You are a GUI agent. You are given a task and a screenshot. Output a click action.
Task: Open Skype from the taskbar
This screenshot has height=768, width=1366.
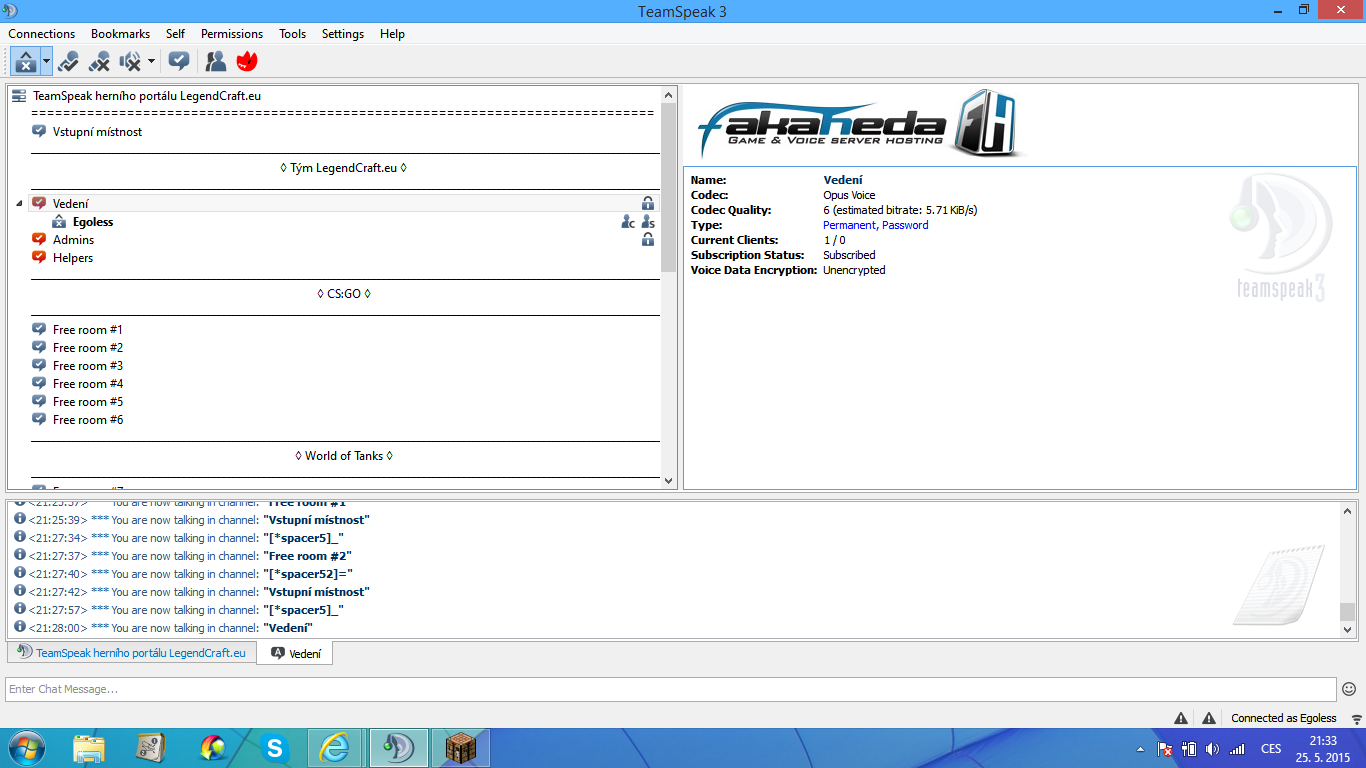point(274,748)
